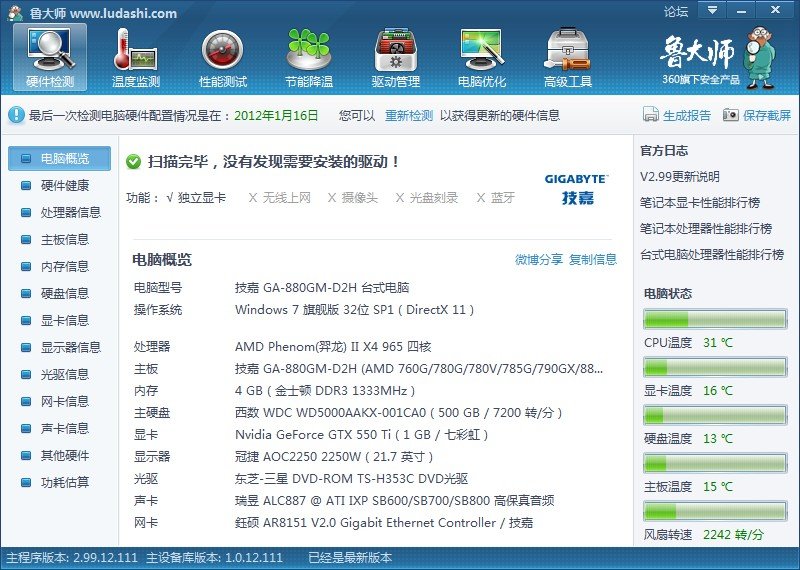The image size is (800, 570).
Task: Click the Windows 7 旗舰版 operating system text
Action: [355, 310]
